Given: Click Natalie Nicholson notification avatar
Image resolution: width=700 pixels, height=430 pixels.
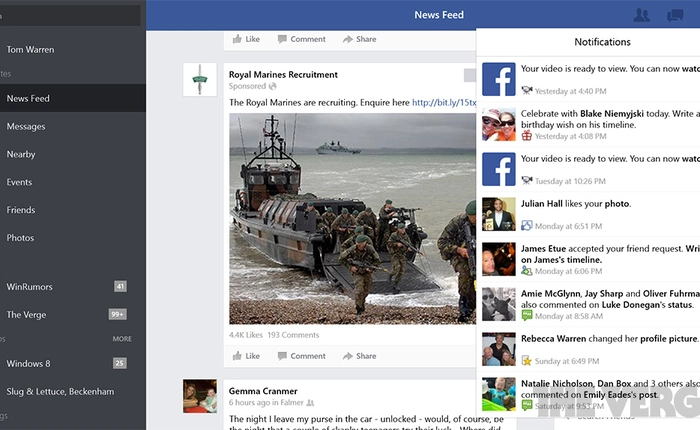Looking at the screenshot, I should coord(499,395).
